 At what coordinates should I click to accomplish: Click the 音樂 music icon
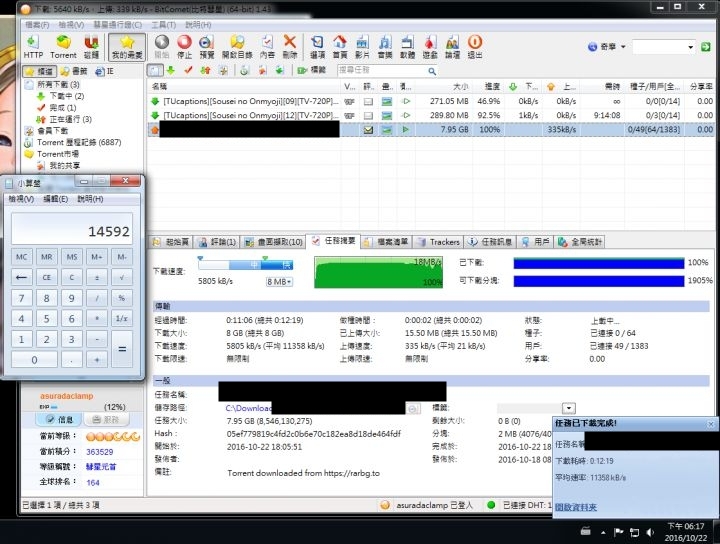pyautogui.click(x=385, y=46)
